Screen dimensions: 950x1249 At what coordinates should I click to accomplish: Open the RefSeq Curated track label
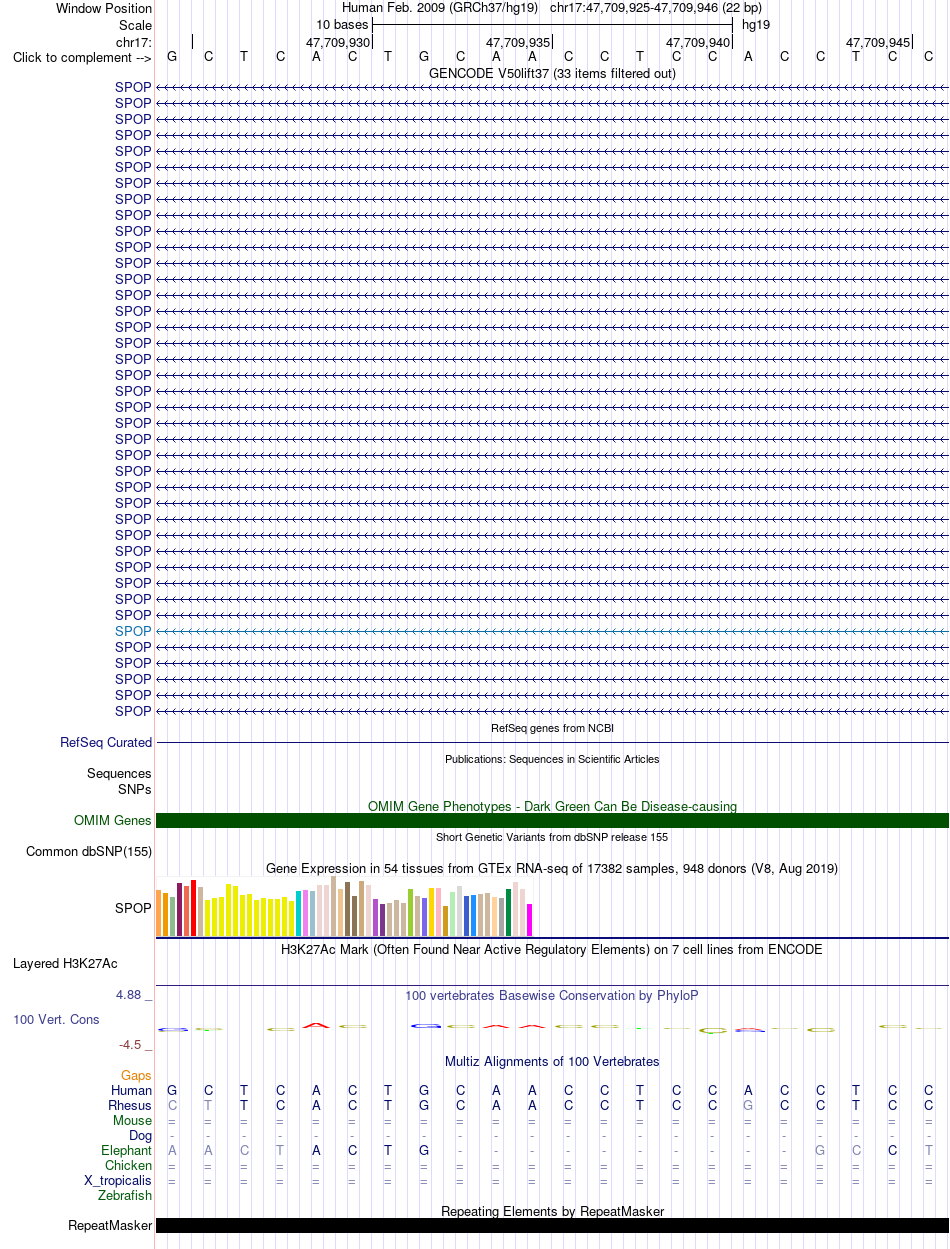click(106, 742)
